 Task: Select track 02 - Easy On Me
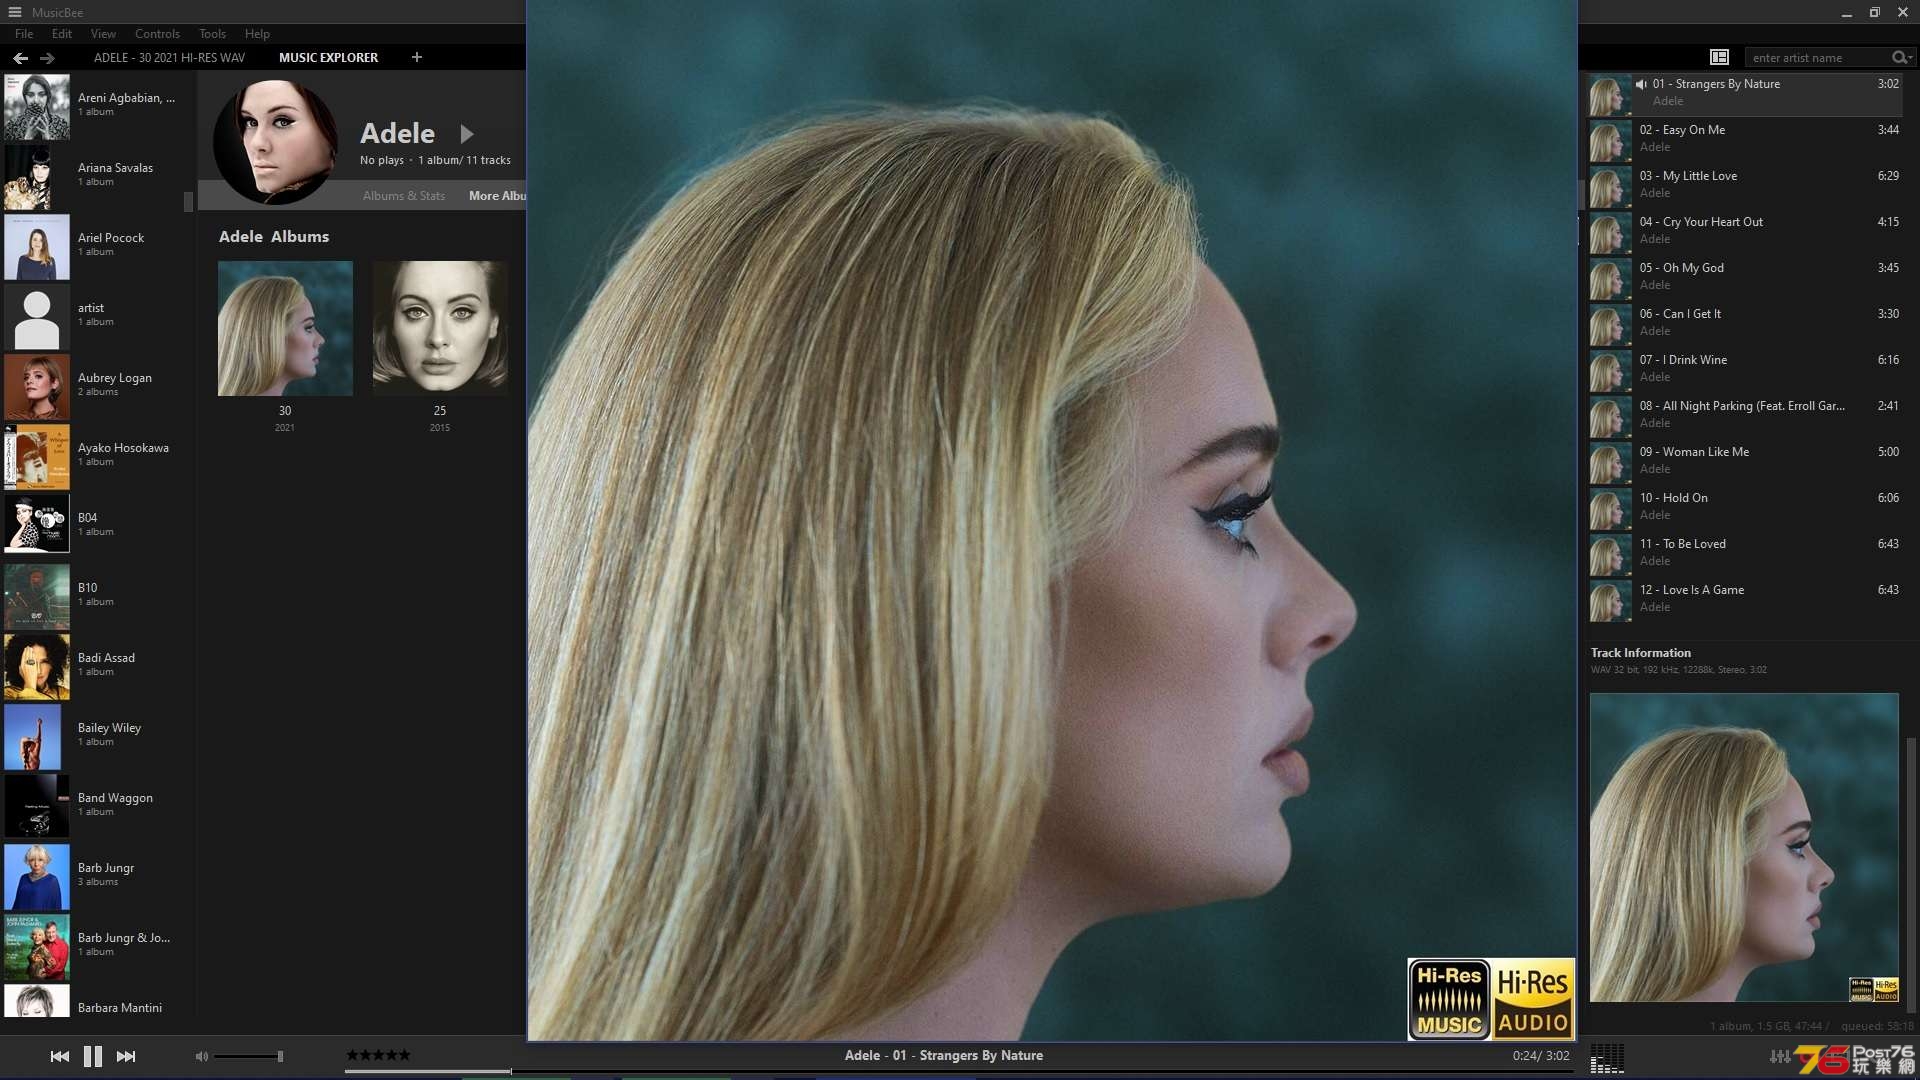click(1745, 139)
